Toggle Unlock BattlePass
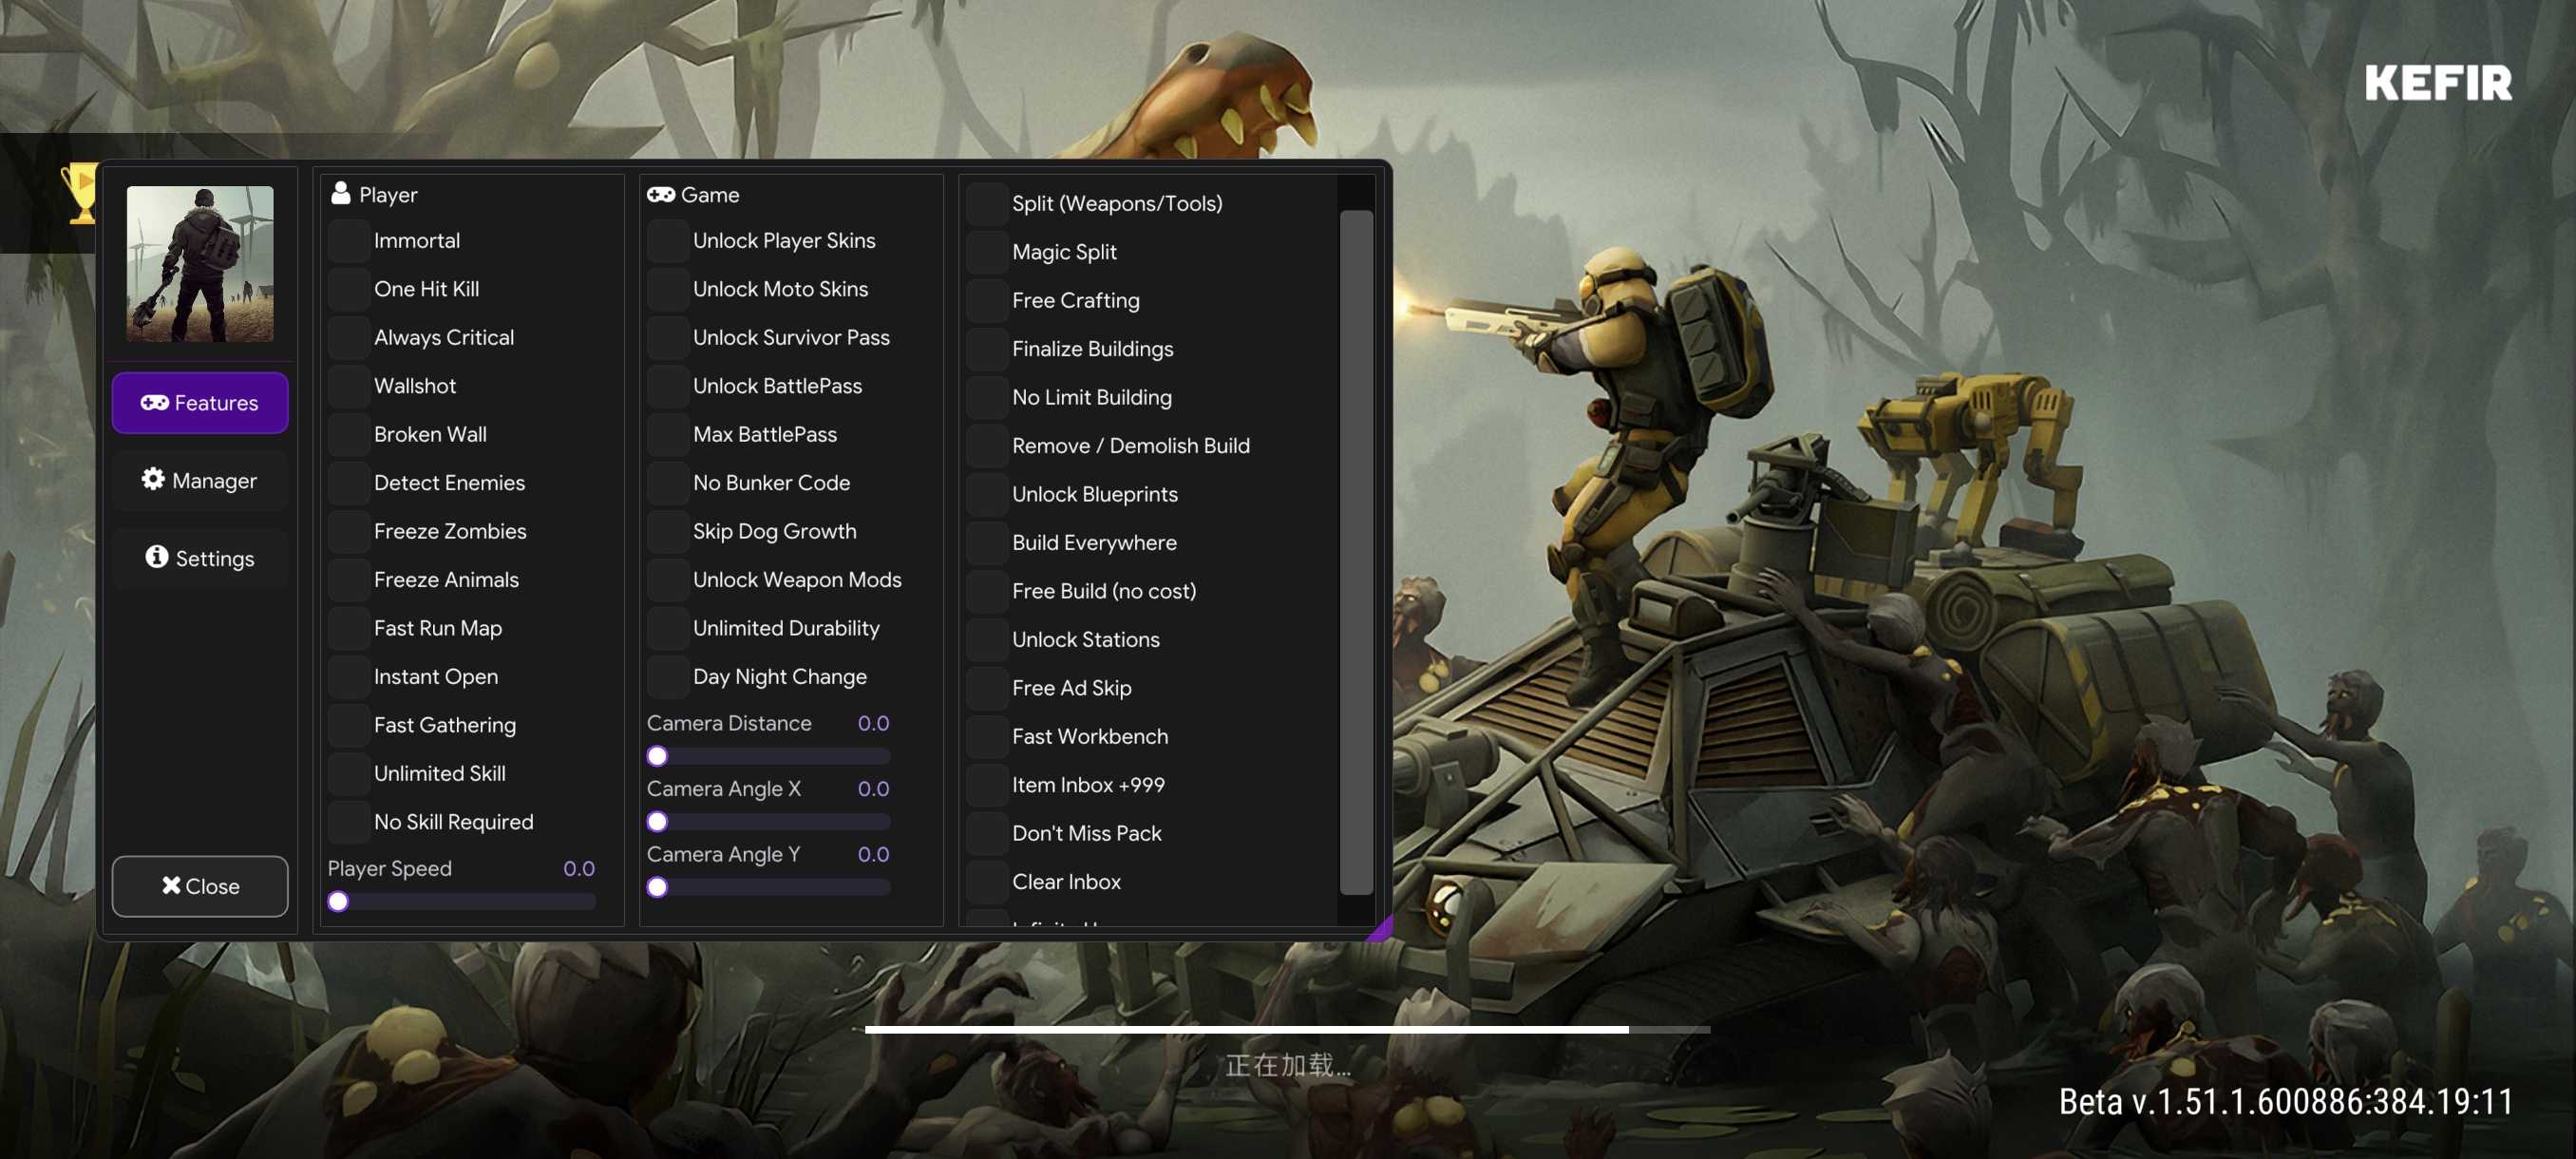This screenshot has height=1159, width=2576. (x=668, y=386)
